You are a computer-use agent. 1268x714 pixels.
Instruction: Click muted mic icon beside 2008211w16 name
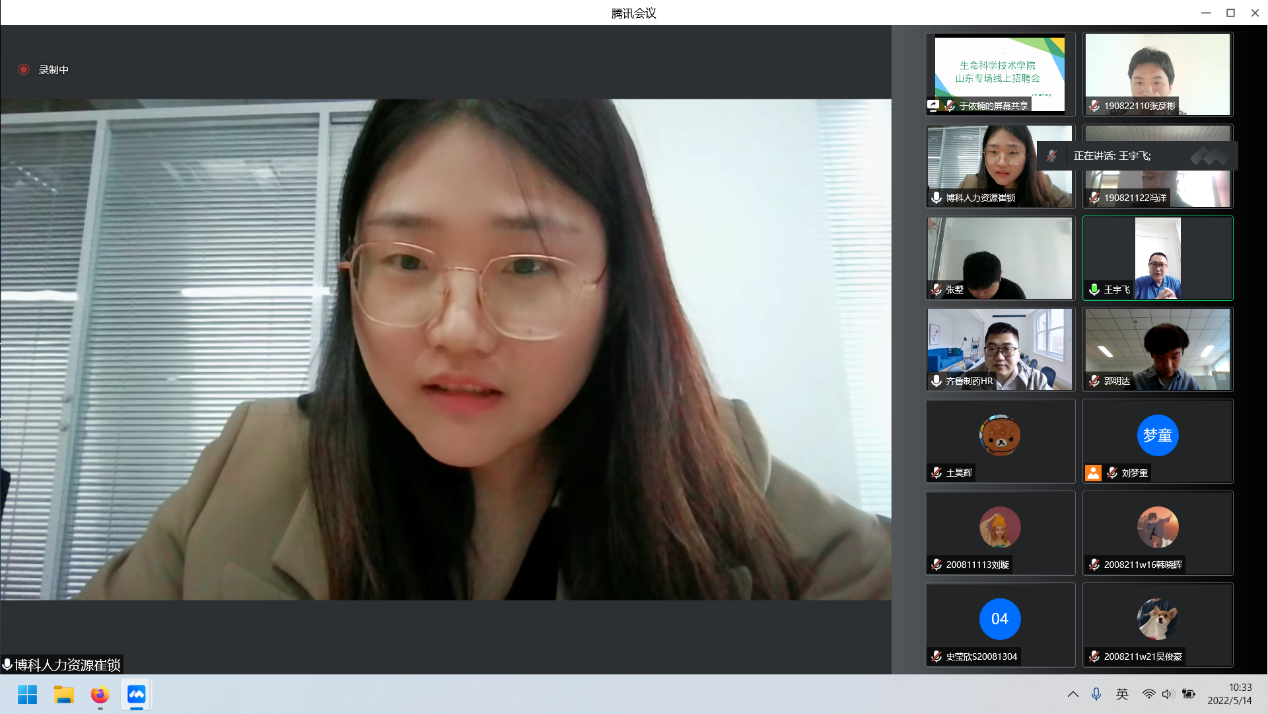pos(1094,565)
